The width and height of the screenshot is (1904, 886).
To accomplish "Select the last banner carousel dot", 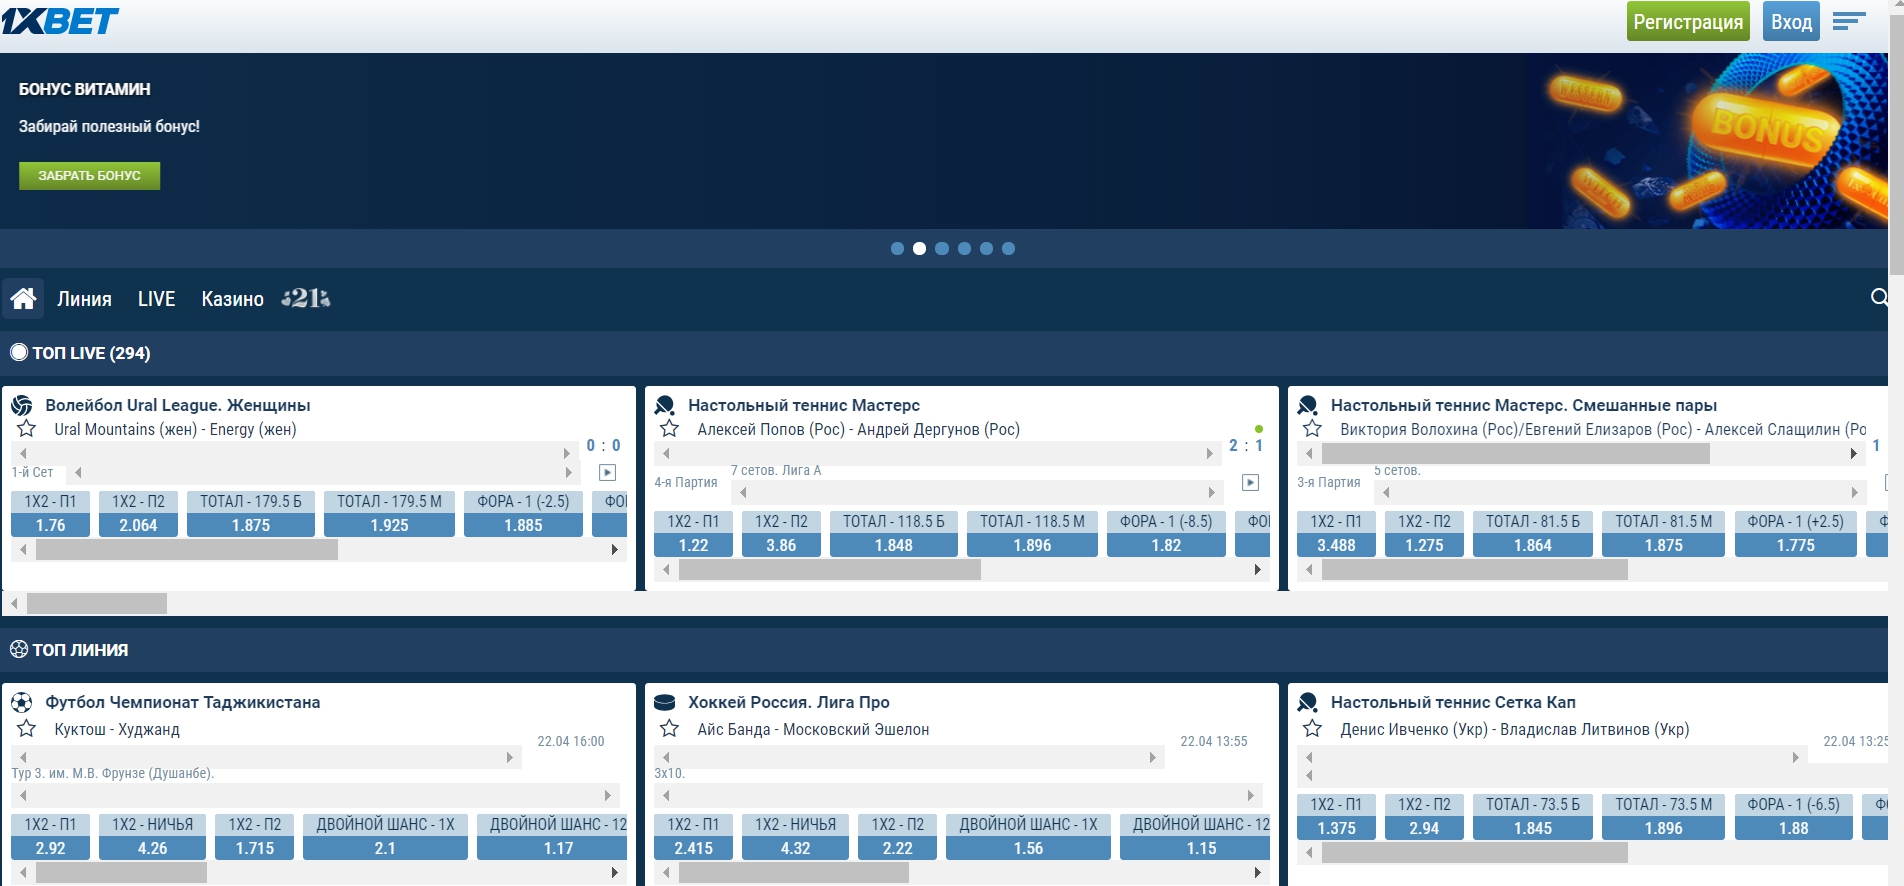I will [1008, 248].
